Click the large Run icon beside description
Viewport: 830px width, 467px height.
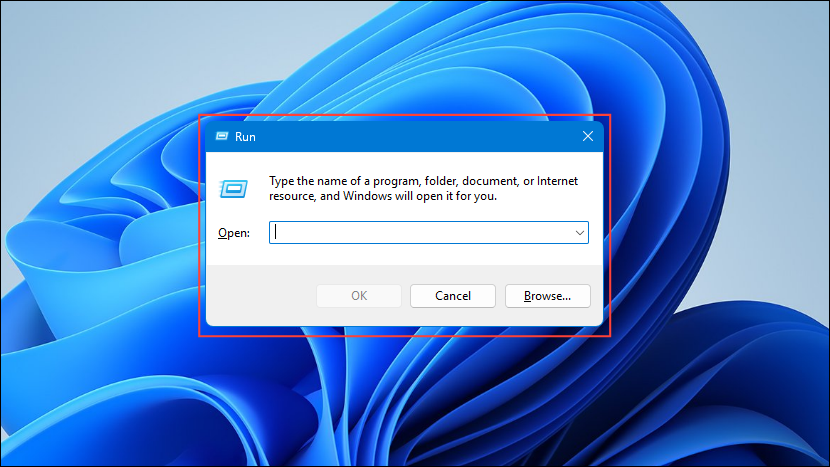(x=233, y=188)
